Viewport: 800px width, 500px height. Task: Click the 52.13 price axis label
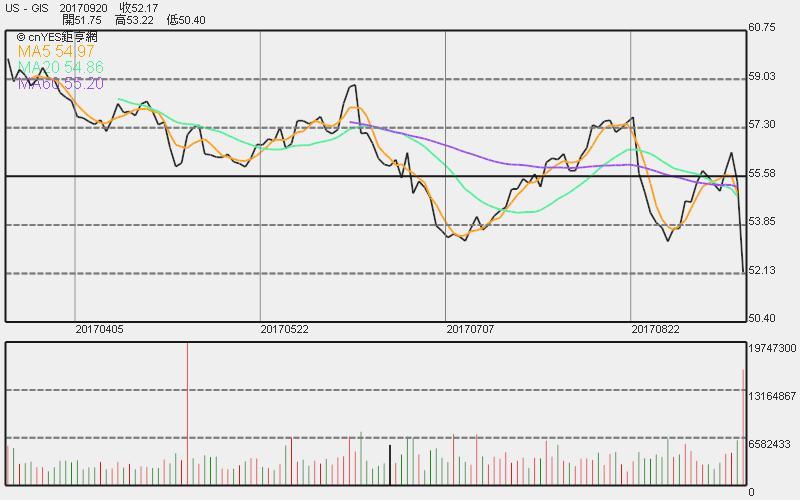click(x=762, y=270)
